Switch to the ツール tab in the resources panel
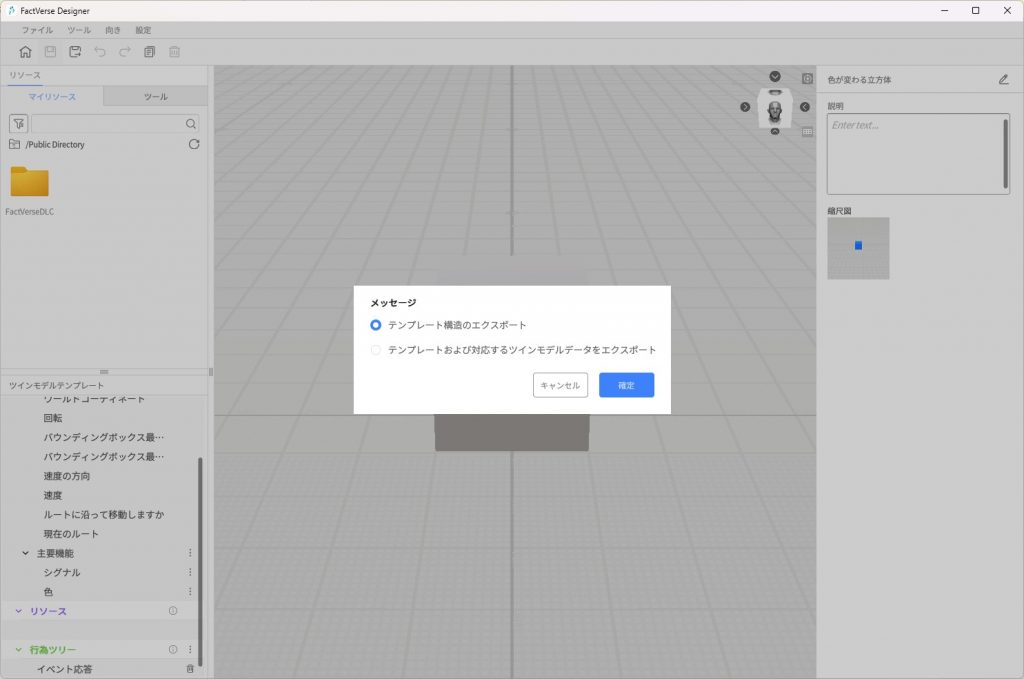This screenshot has height=679, width=1024. click(155, 97)
